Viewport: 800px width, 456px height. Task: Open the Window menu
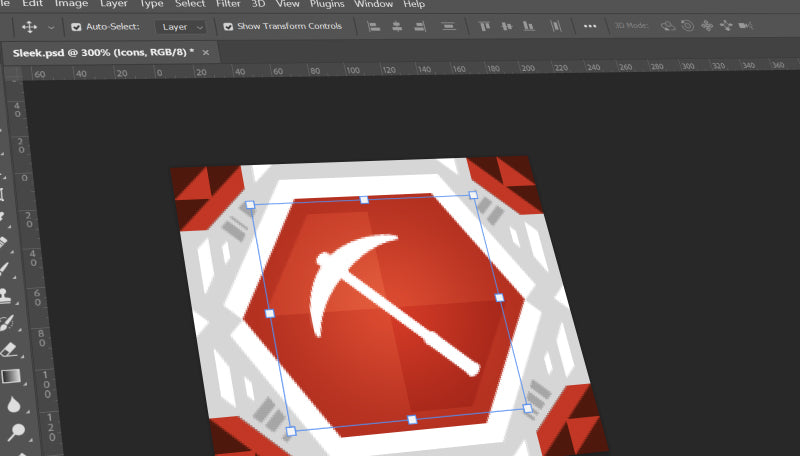coord(374,4)
